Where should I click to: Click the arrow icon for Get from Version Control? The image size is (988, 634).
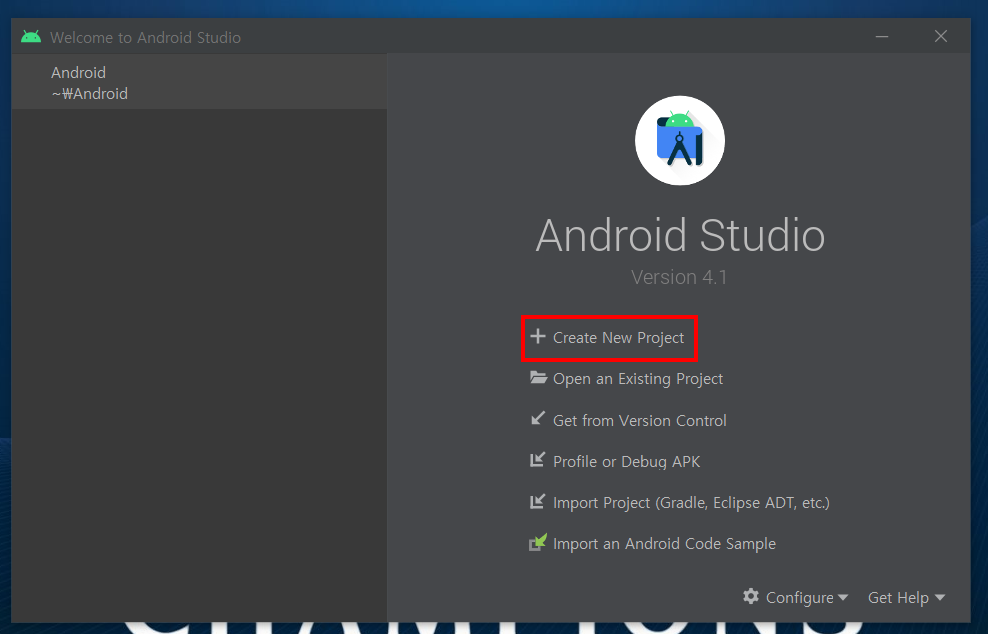[537, 418]
